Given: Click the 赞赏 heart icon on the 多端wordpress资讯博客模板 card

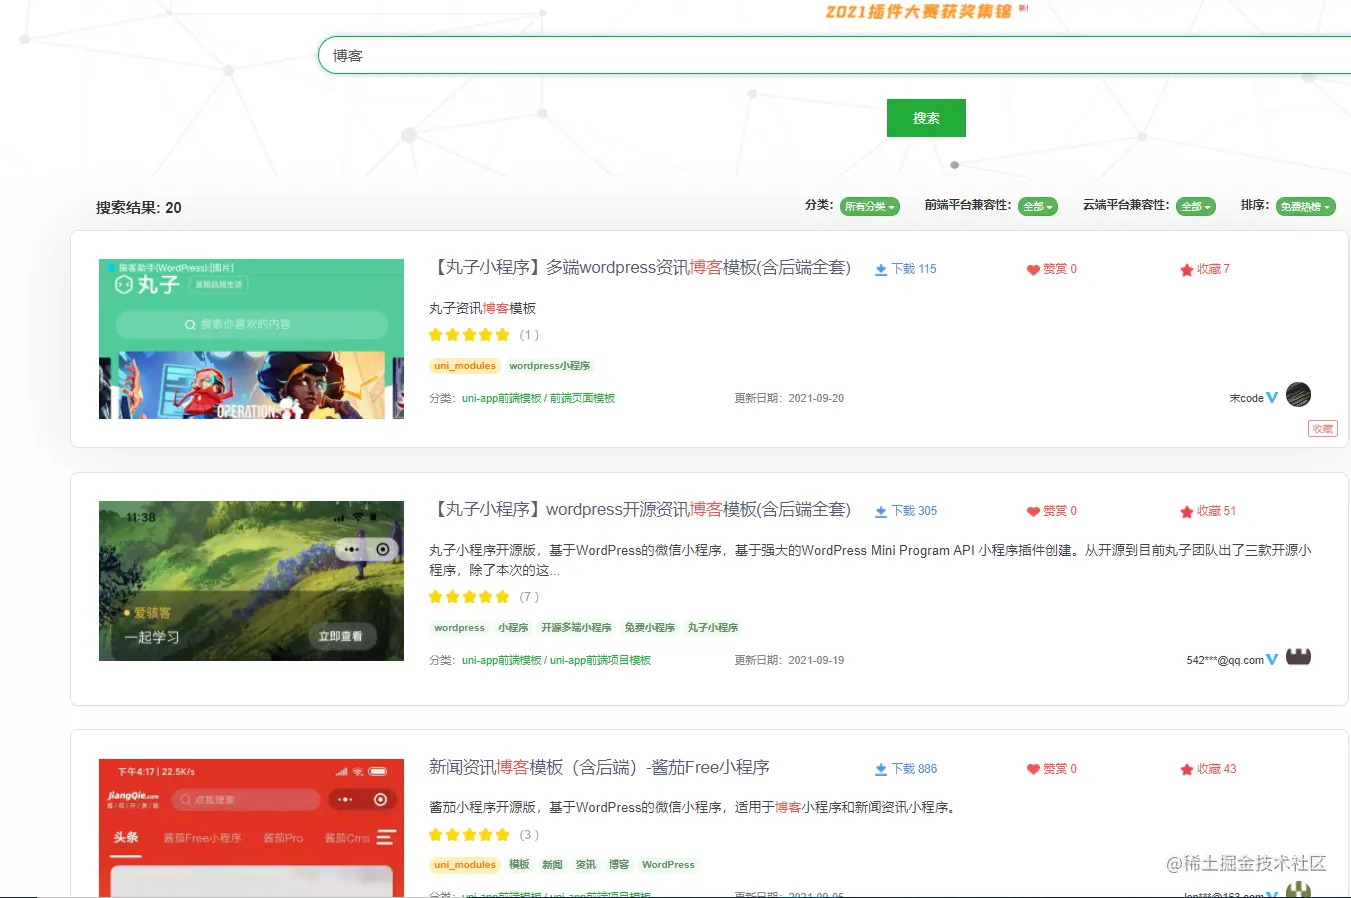Looking at the screenshot, I should point(1033,270).
